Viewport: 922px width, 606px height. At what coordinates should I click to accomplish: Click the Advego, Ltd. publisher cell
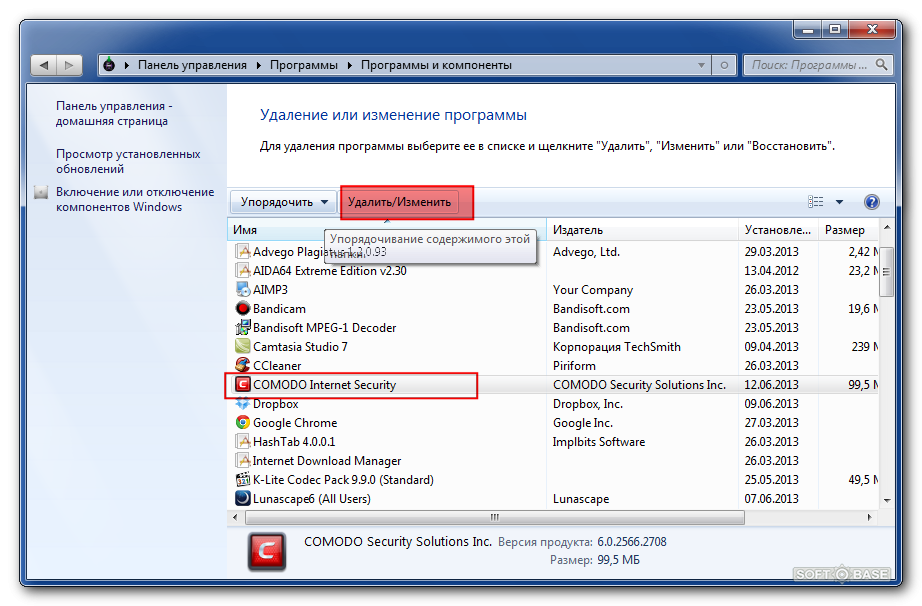[586, 252]
